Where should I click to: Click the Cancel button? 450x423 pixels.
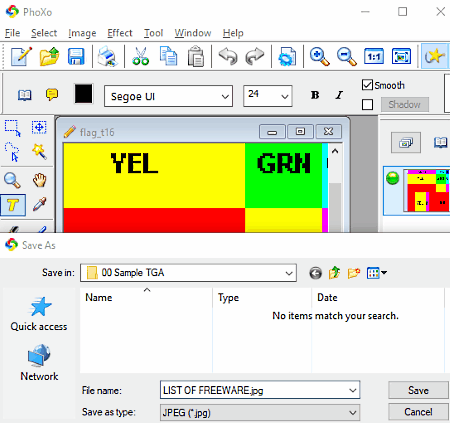pos(418,412)
